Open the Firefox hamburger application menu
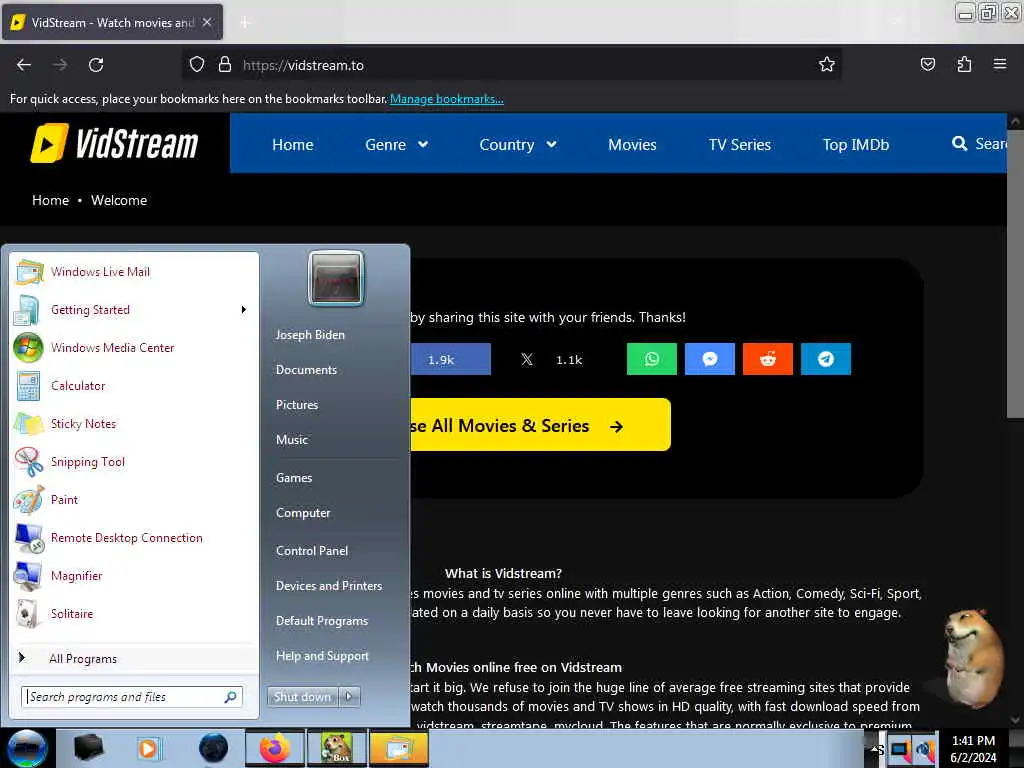This screenshot has width=1024, height=768. [x=999, y=64]
